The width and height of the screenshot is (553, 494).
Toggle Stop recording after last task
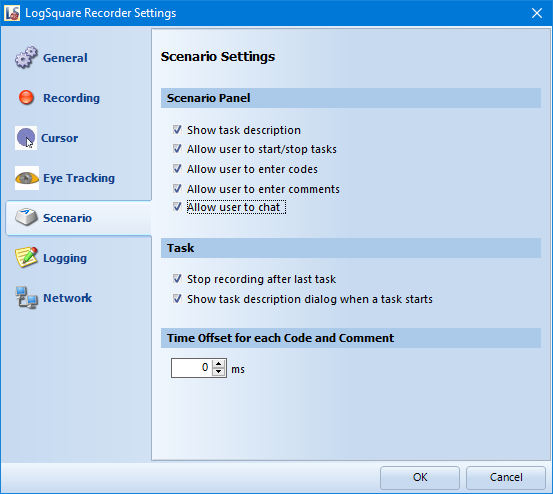[177, 279]
